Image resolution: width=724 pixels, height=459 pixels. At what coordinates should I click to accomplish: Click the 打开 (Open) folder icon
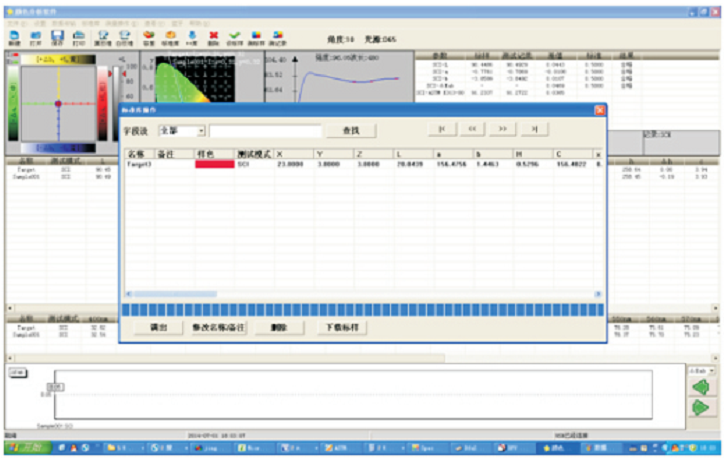(x=35, y=36)
